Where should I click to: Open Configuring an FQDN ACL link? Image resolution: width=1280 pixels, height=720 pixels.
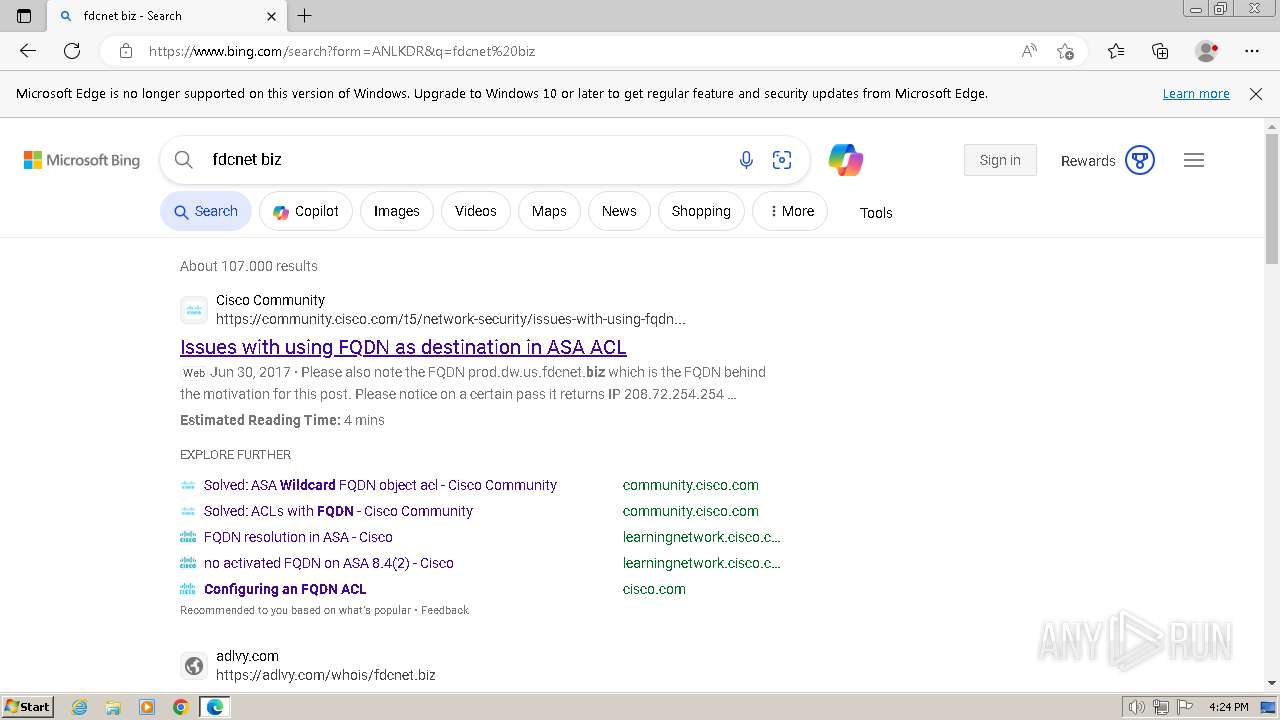285,589
